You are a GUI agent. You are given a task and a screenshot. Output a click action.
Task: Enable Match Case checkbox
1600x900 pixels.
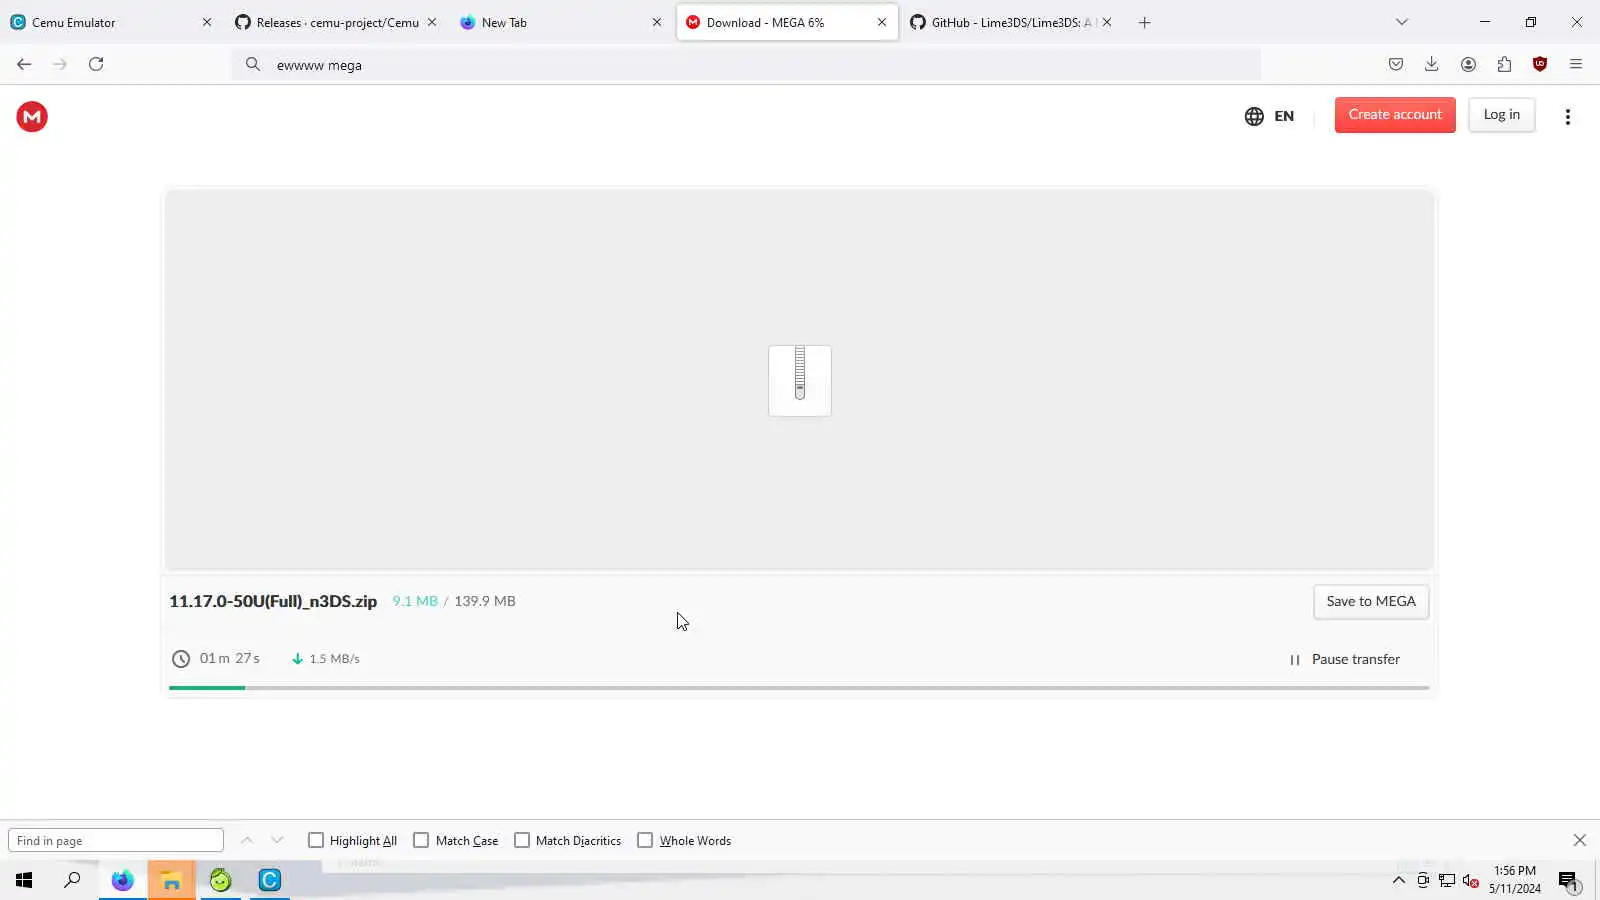coord(421,840)
